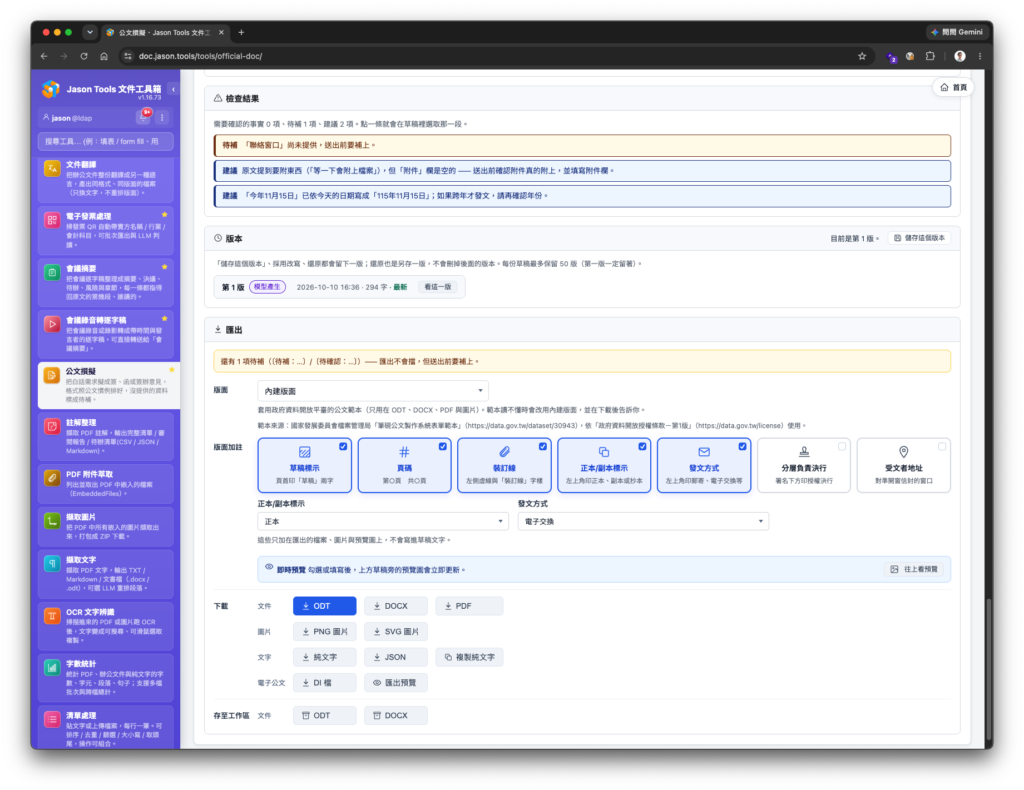1024x790 pixels.
Task: Open the 版面 dropdown showing 內建版面
Action: coord(373,391)
